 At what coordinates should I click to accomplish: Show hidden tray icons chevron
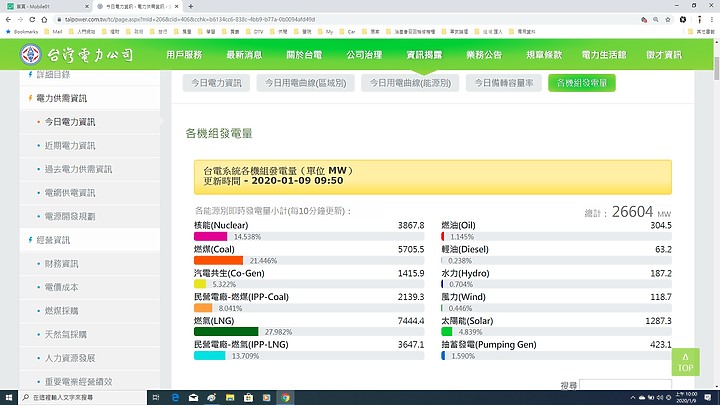point(633,397)
